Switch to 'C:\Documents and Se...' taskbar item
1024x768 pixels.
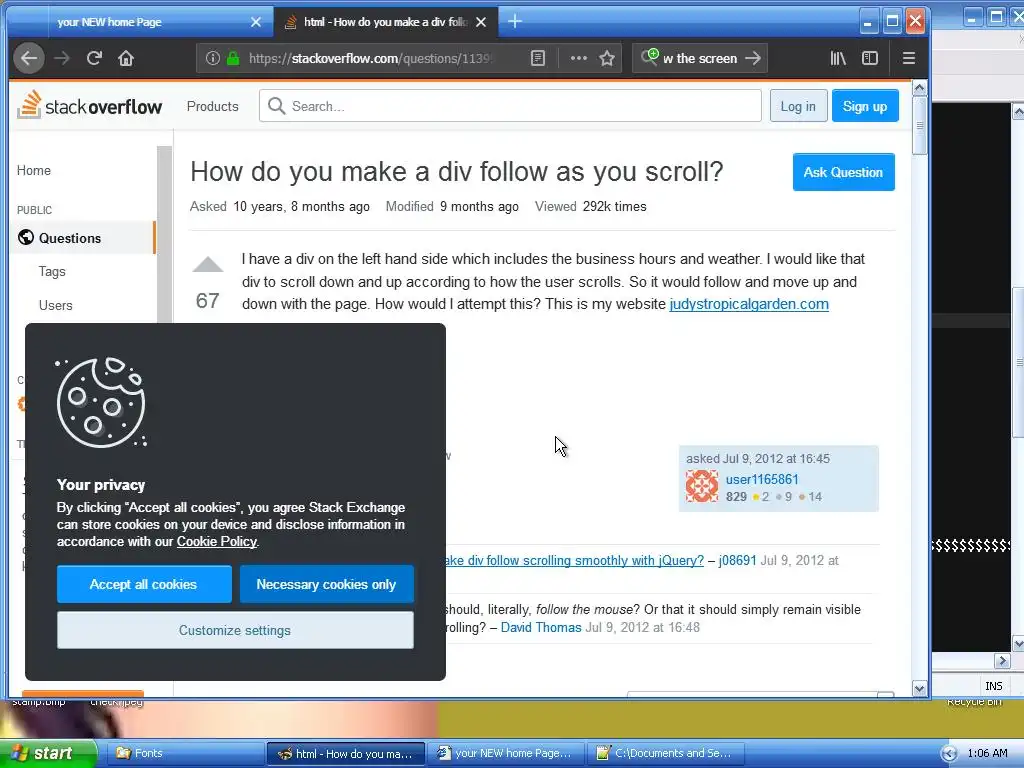click(x=665, y=753)
